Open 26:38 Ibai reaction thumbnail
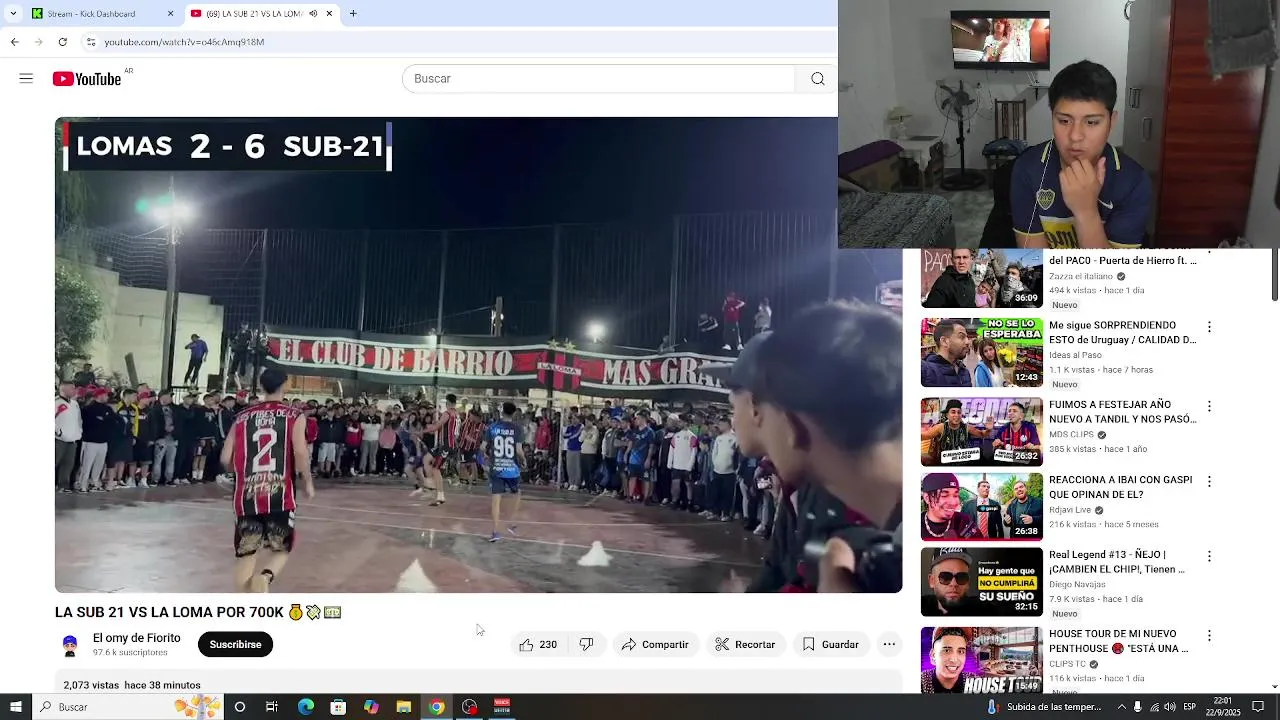The image size is (1280, 720). (x=981, y=507)
